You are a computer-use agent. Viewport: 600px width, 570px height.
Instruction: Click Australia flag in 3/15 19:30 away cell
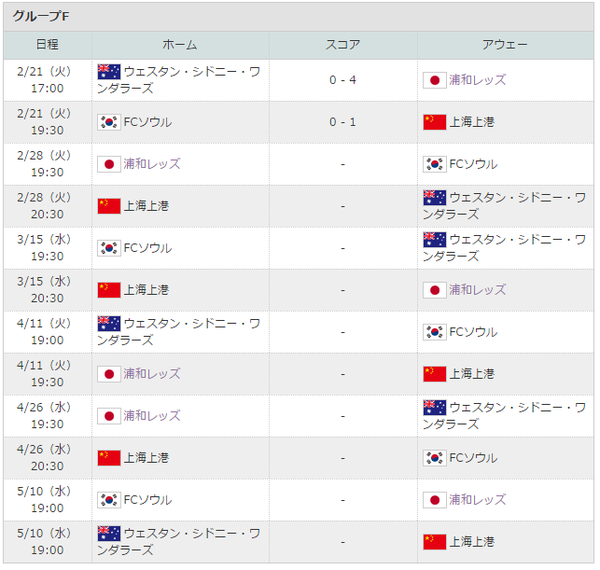click(435, 240)
